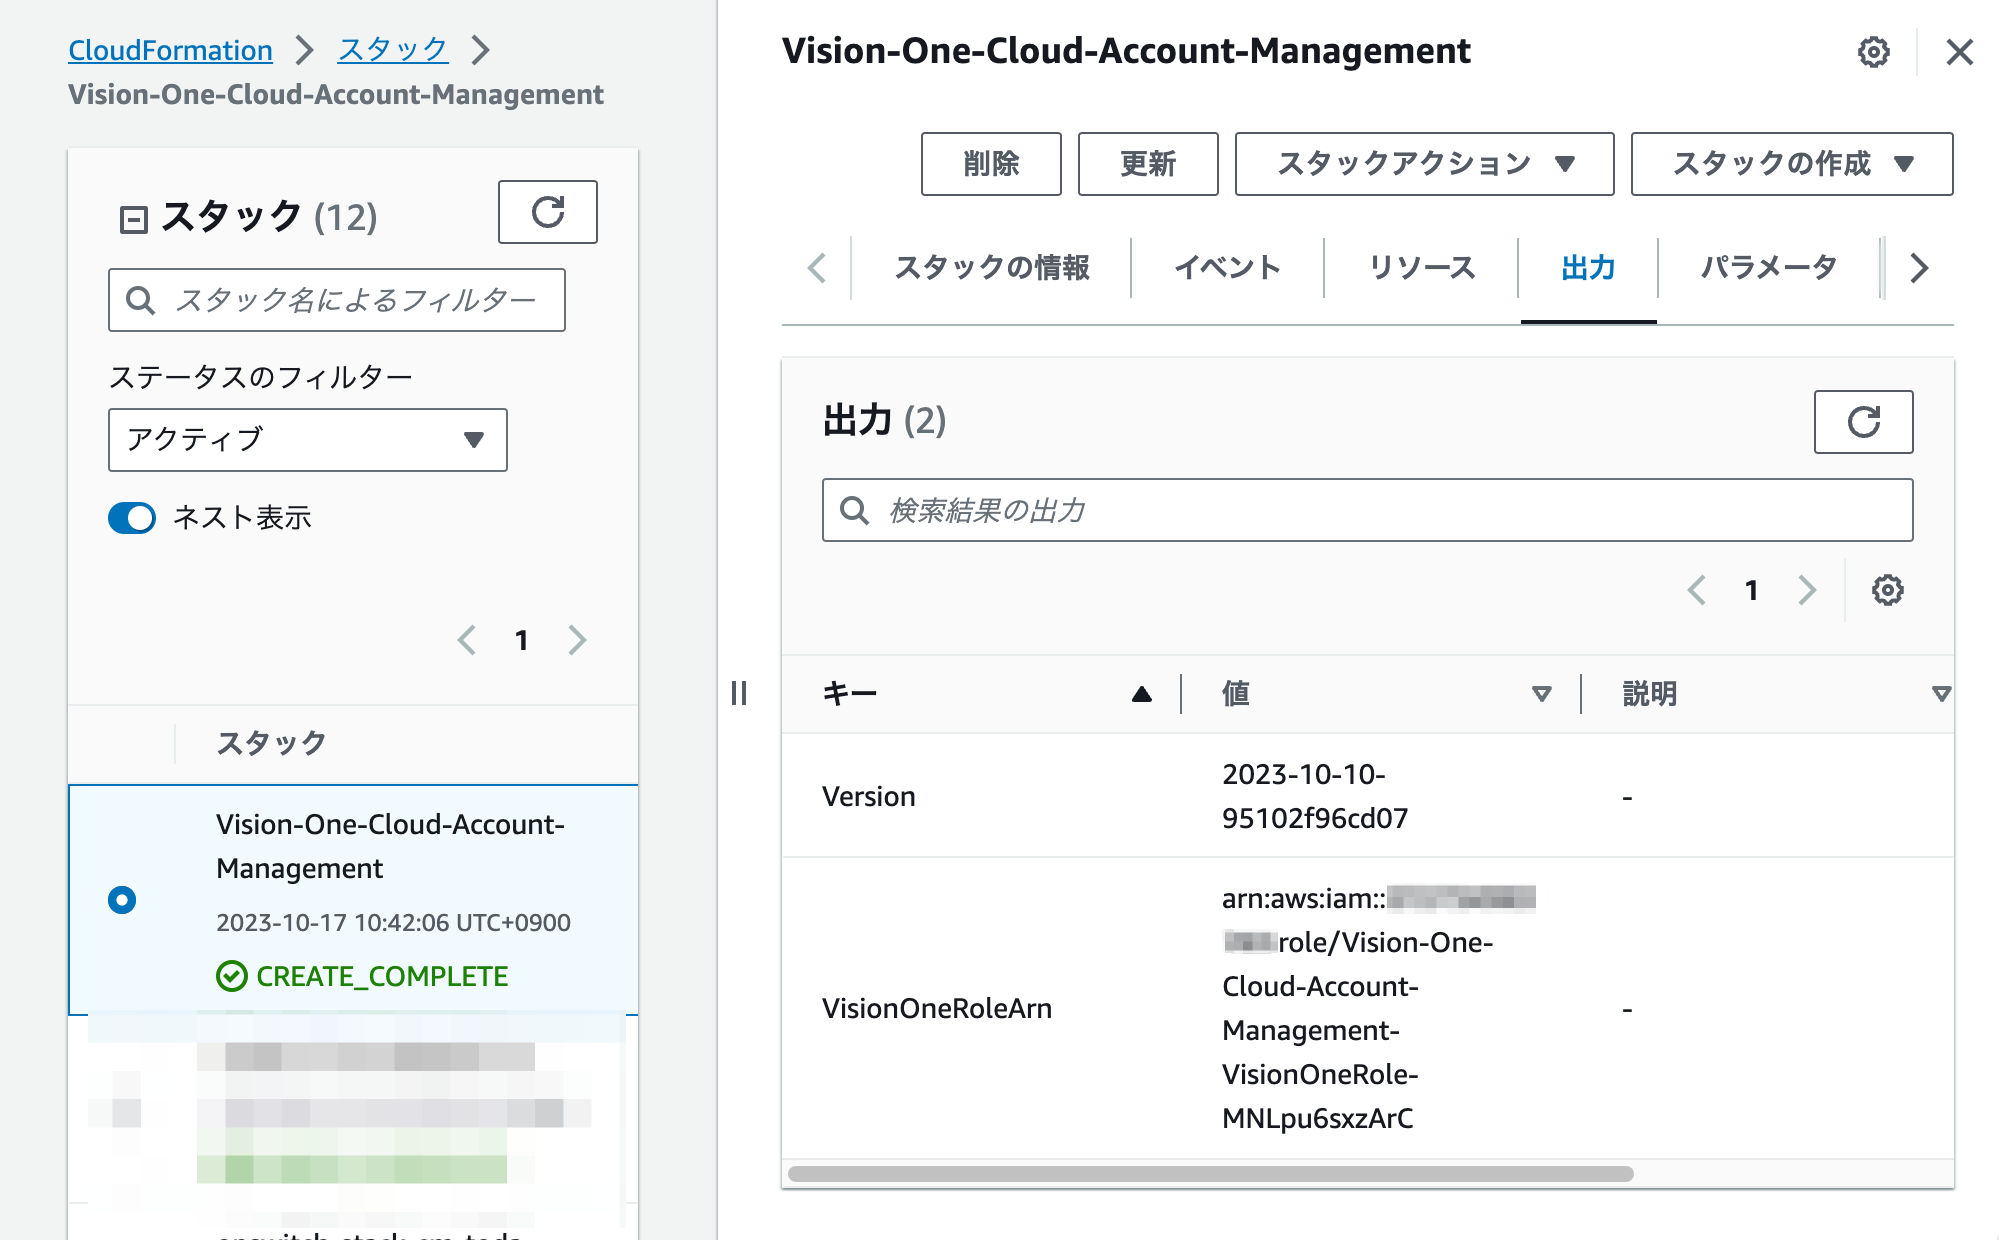The image size is (2000, 1240).
Task: Open the page settings gear near the stack title
Action: click(x=1872, y=53)
